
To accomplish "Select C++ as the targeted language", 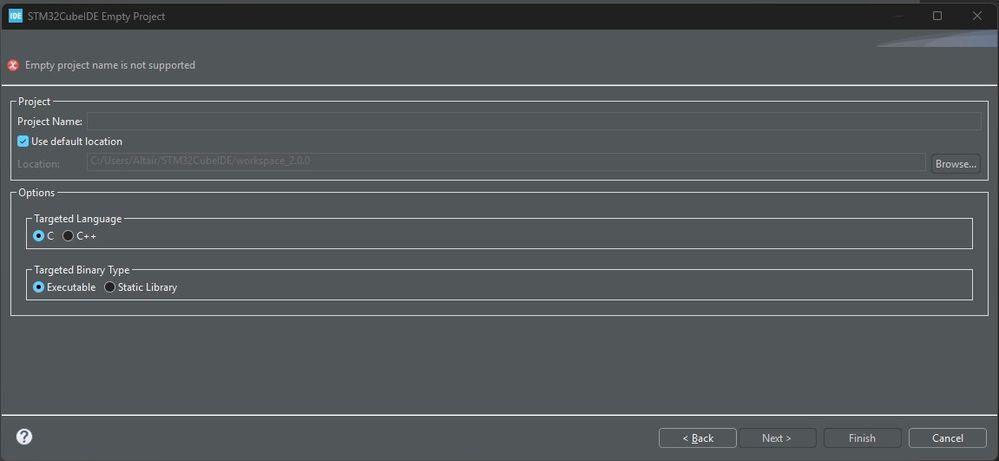I will tap(68, 236).
